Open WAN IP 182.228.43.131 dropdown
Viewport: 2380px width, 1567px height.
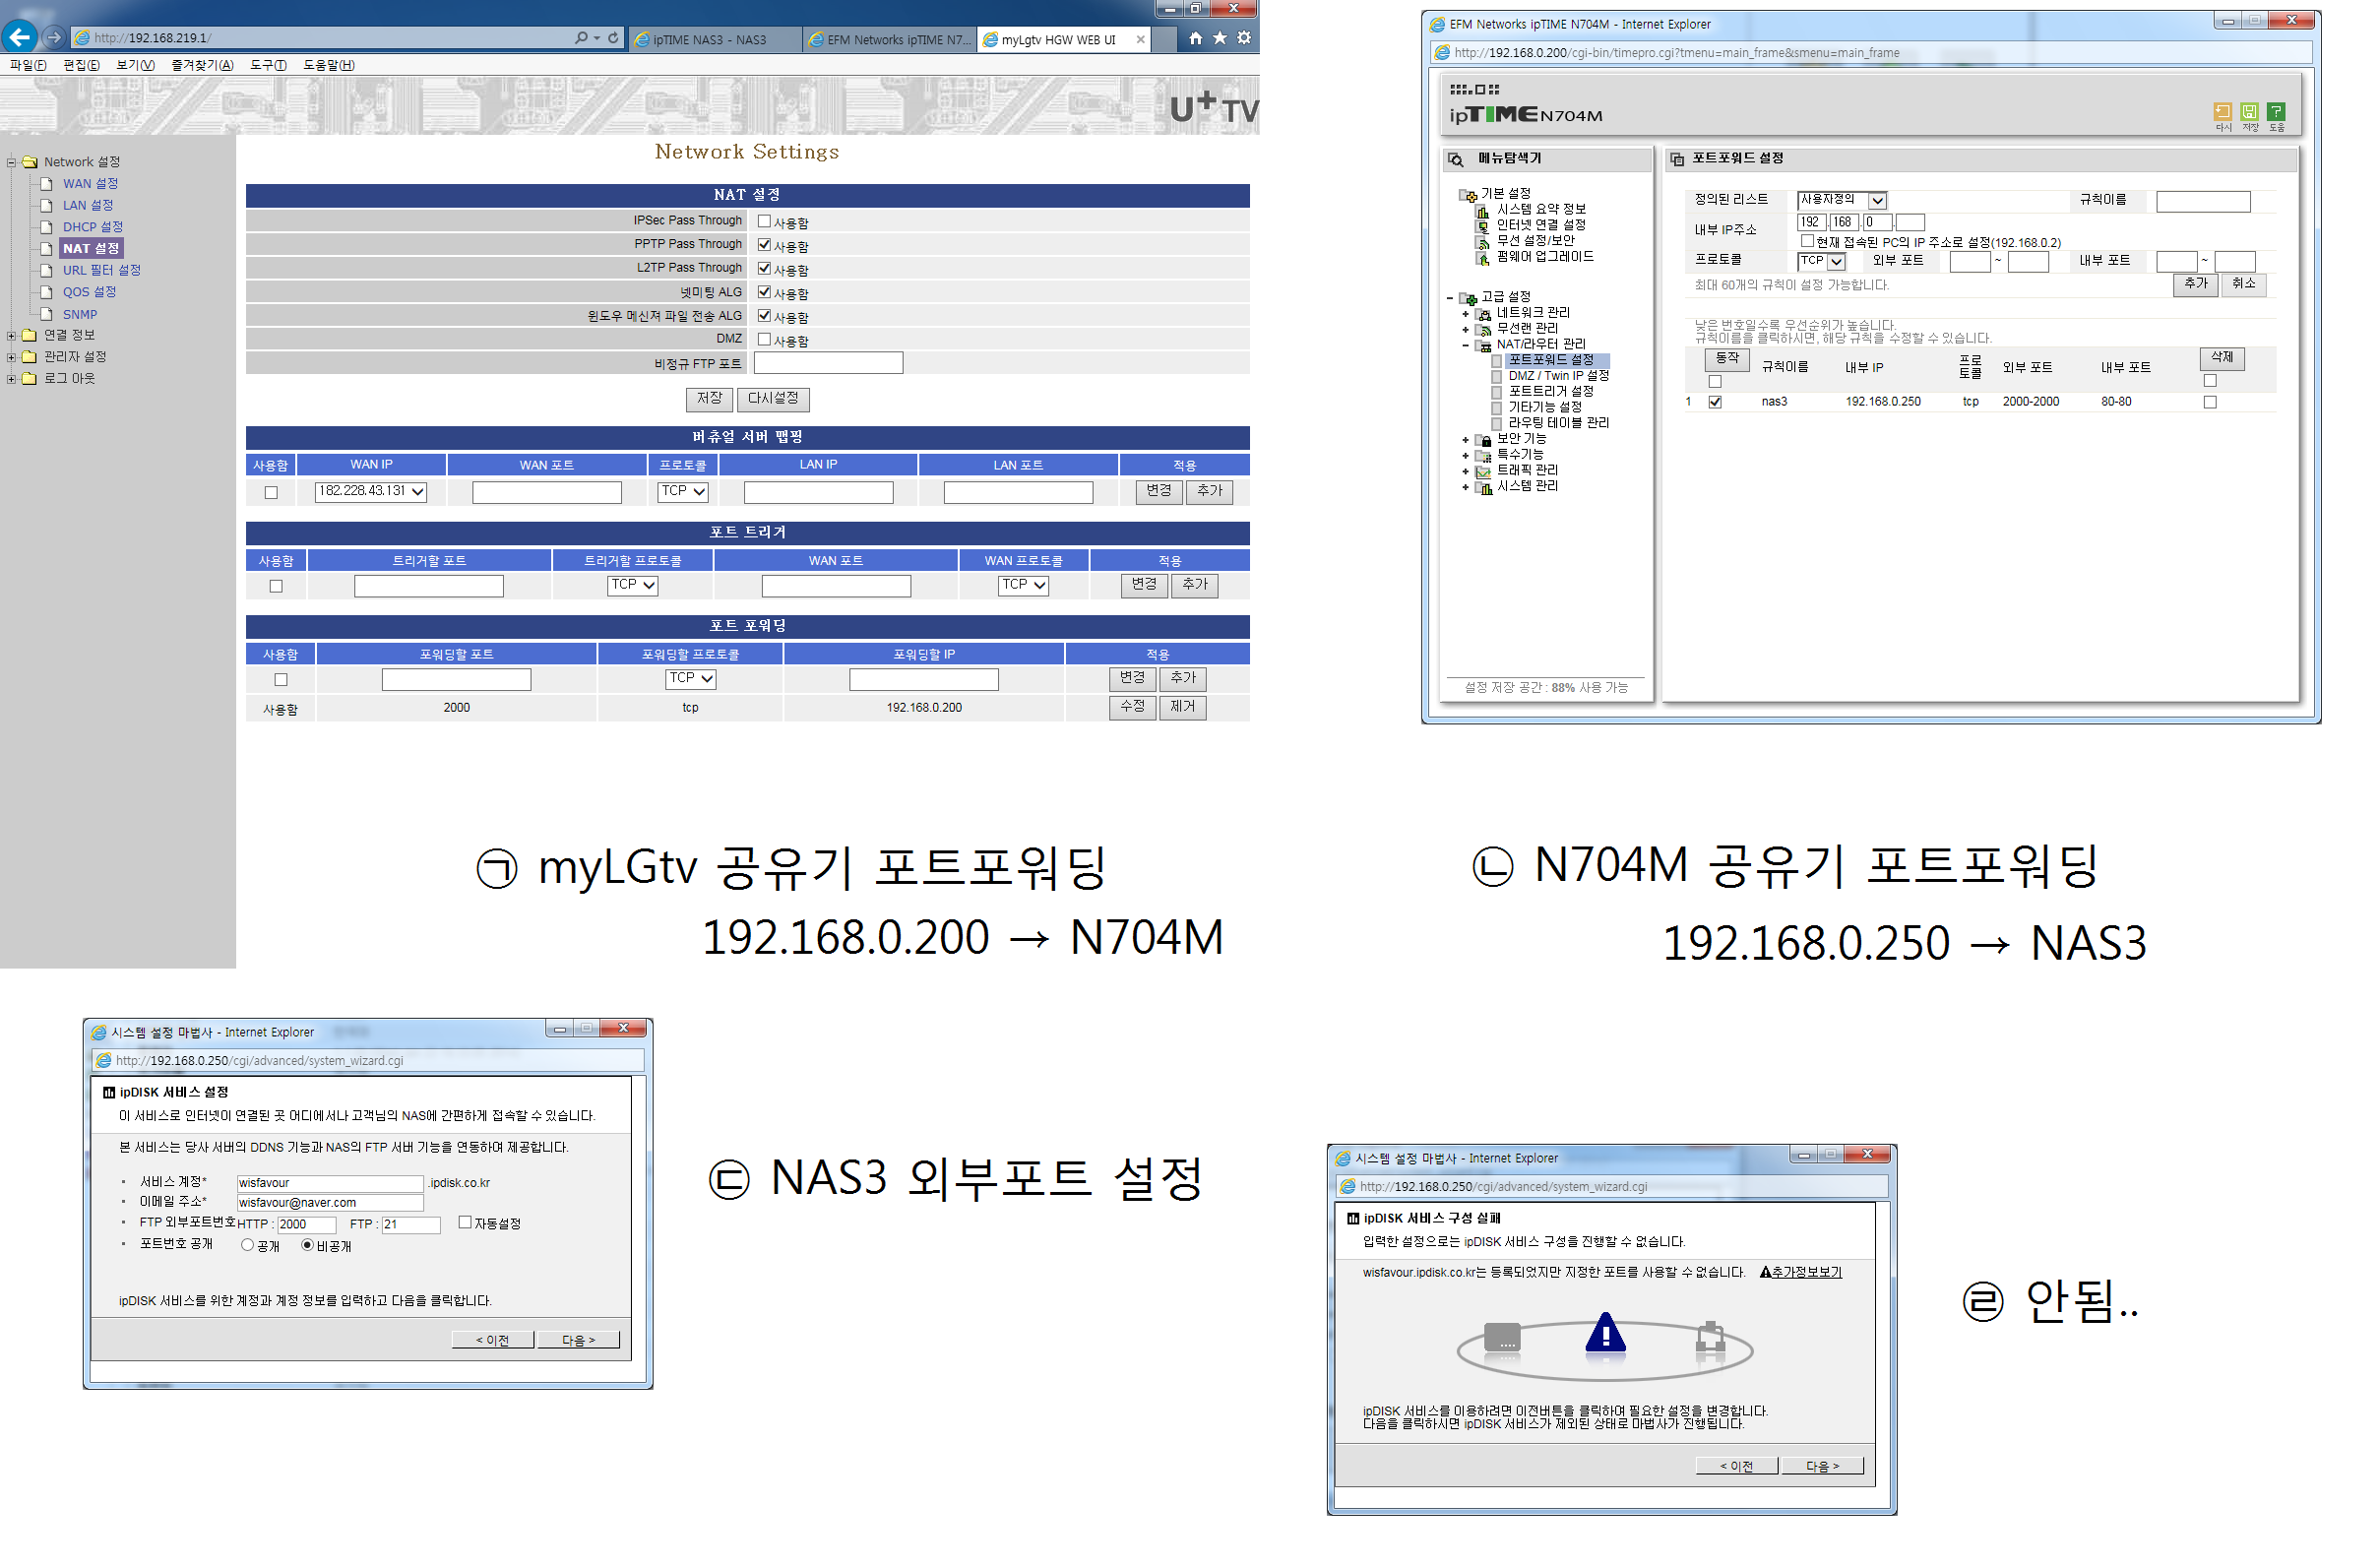click(x=371, y=491)
